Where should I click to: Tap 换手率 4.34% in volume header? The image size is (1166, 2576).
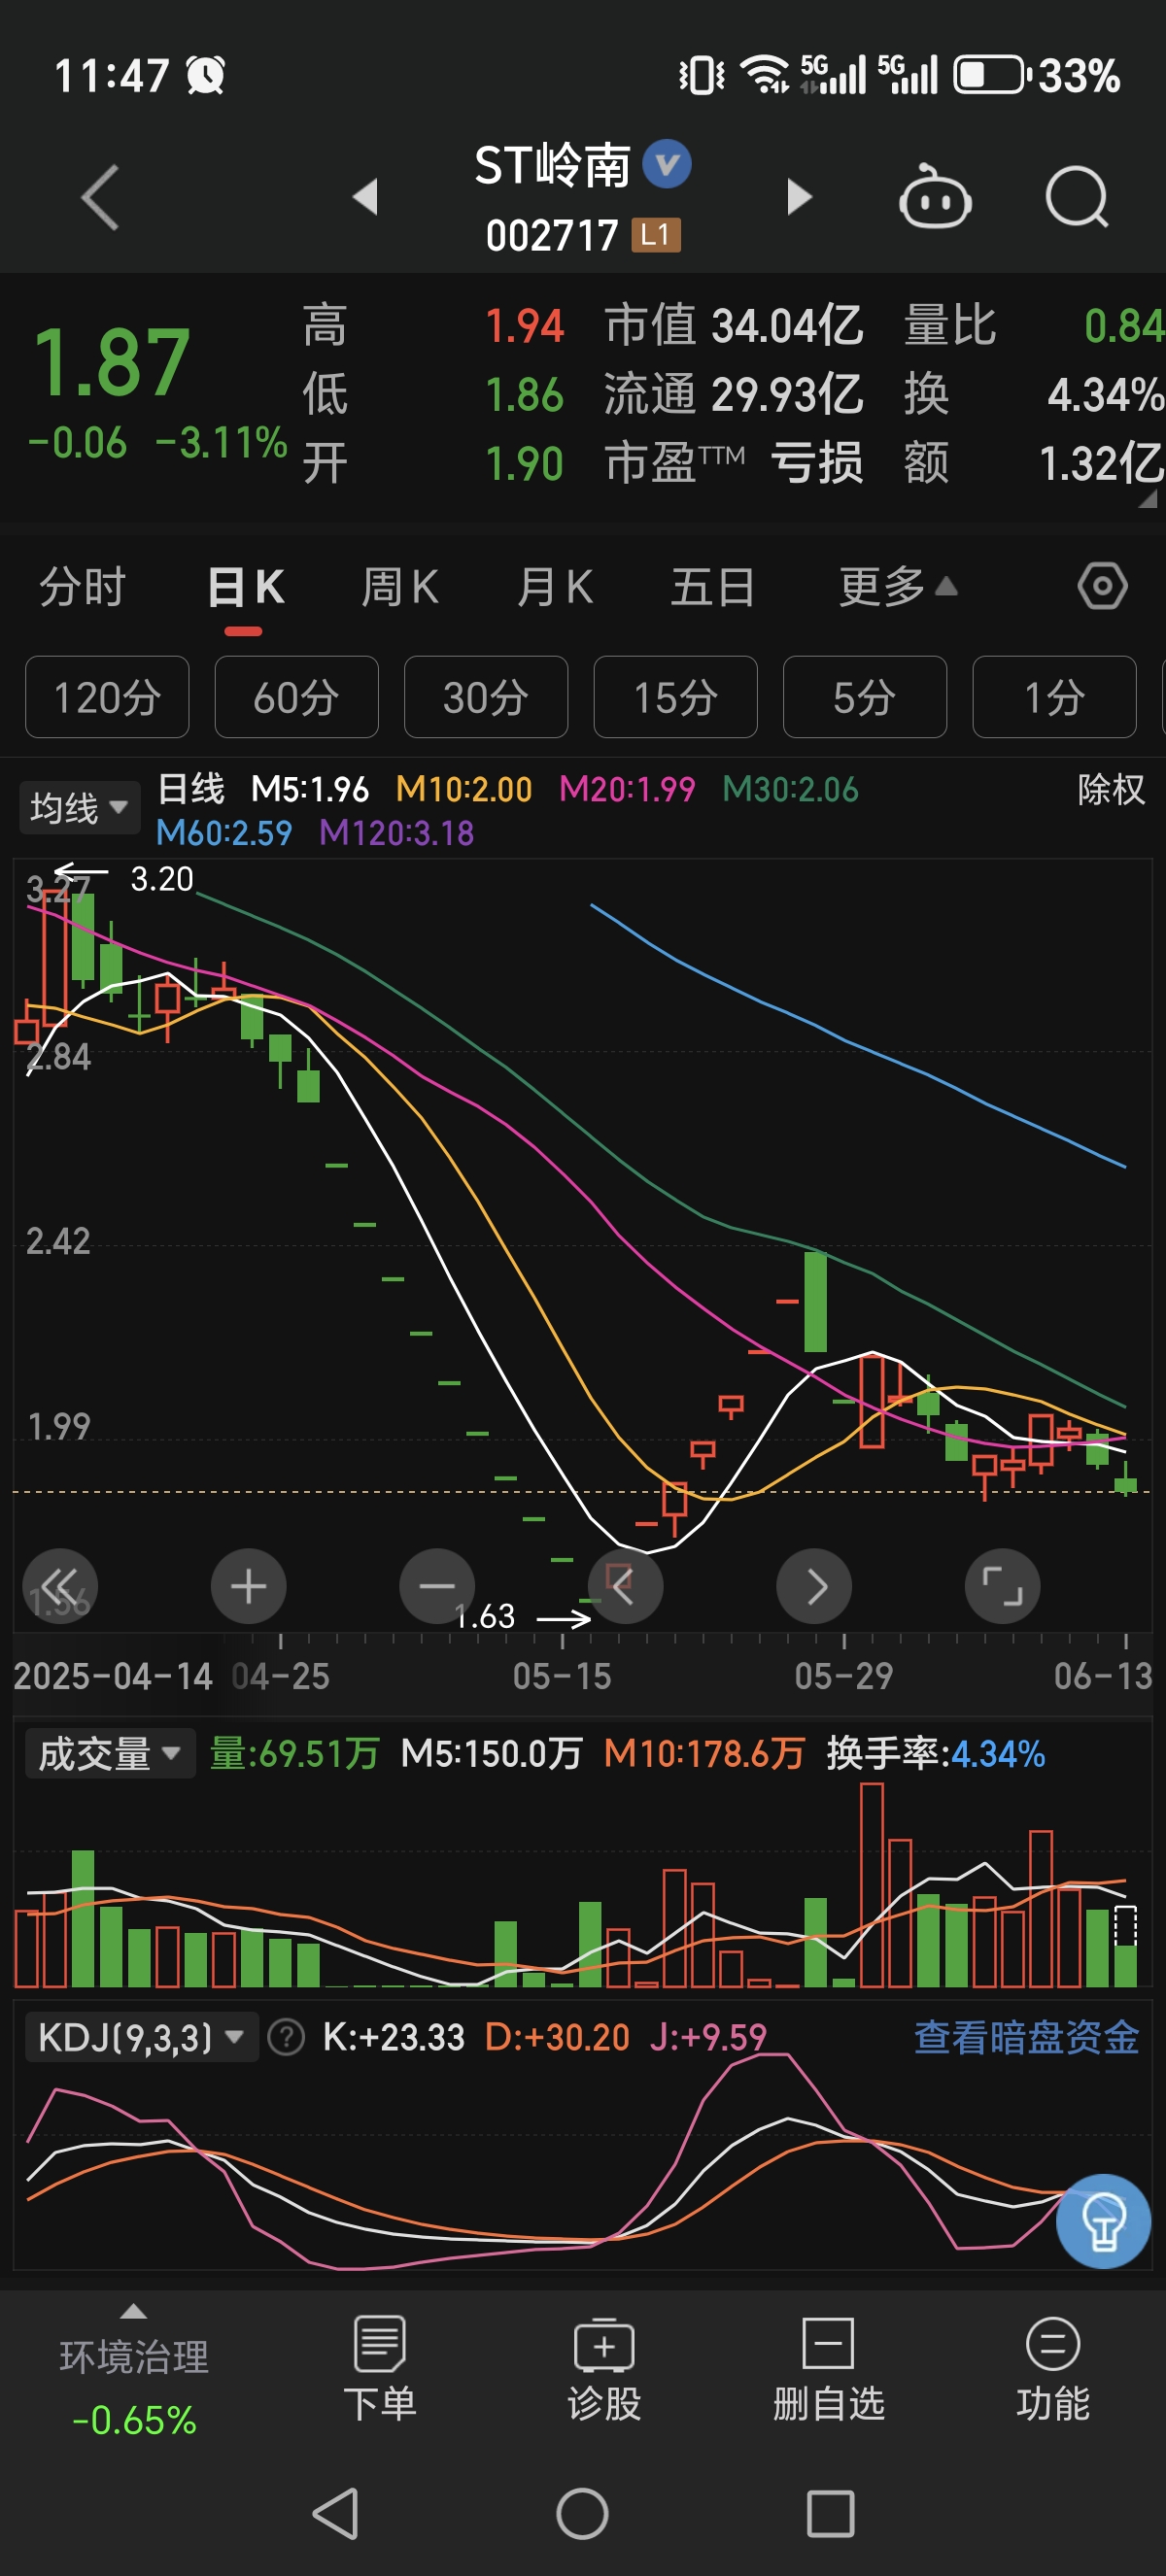936,1754
